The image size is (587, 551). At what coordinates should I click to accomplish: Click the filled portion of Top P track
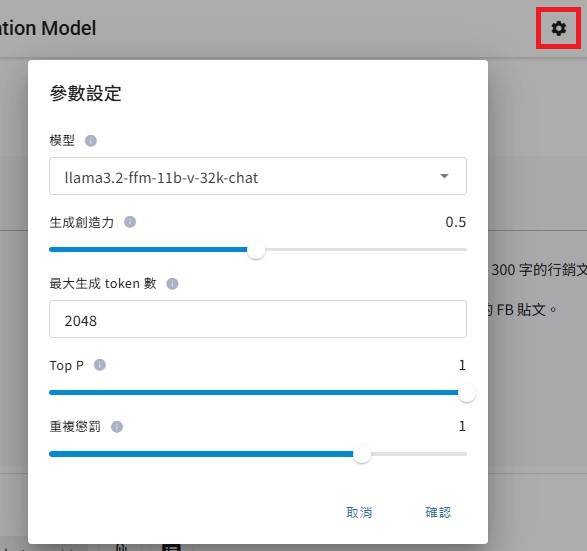pos(253,393)
